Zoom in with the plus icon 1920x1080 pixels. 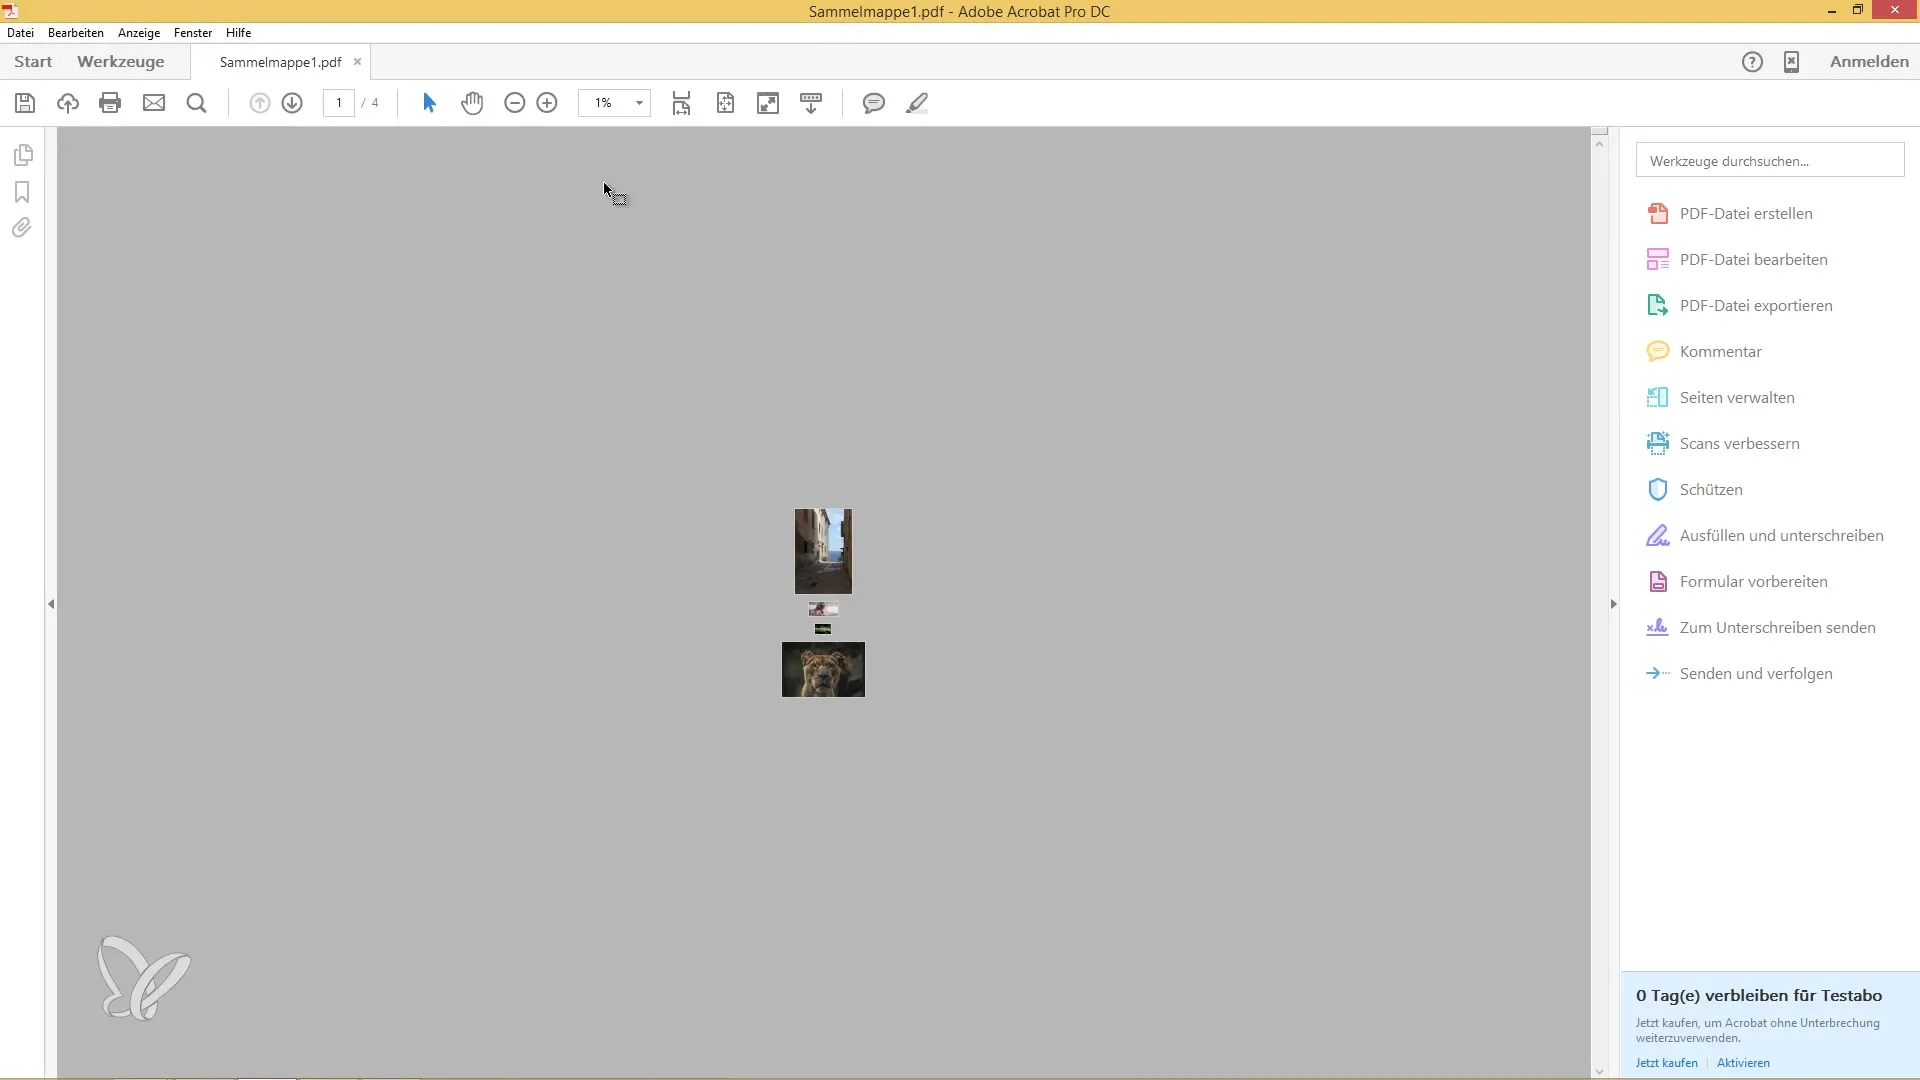point(547,103)
